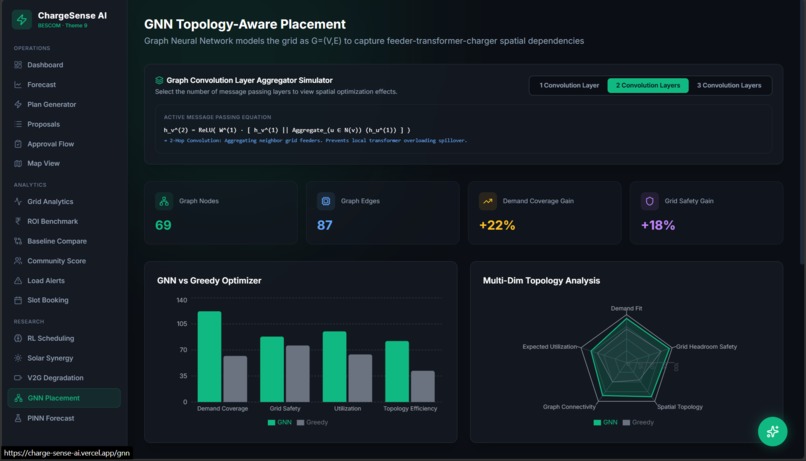Click the layers icon beside Graph Convolution title
The height and width of the screenshot is (461, 806).
click(159, 80)
